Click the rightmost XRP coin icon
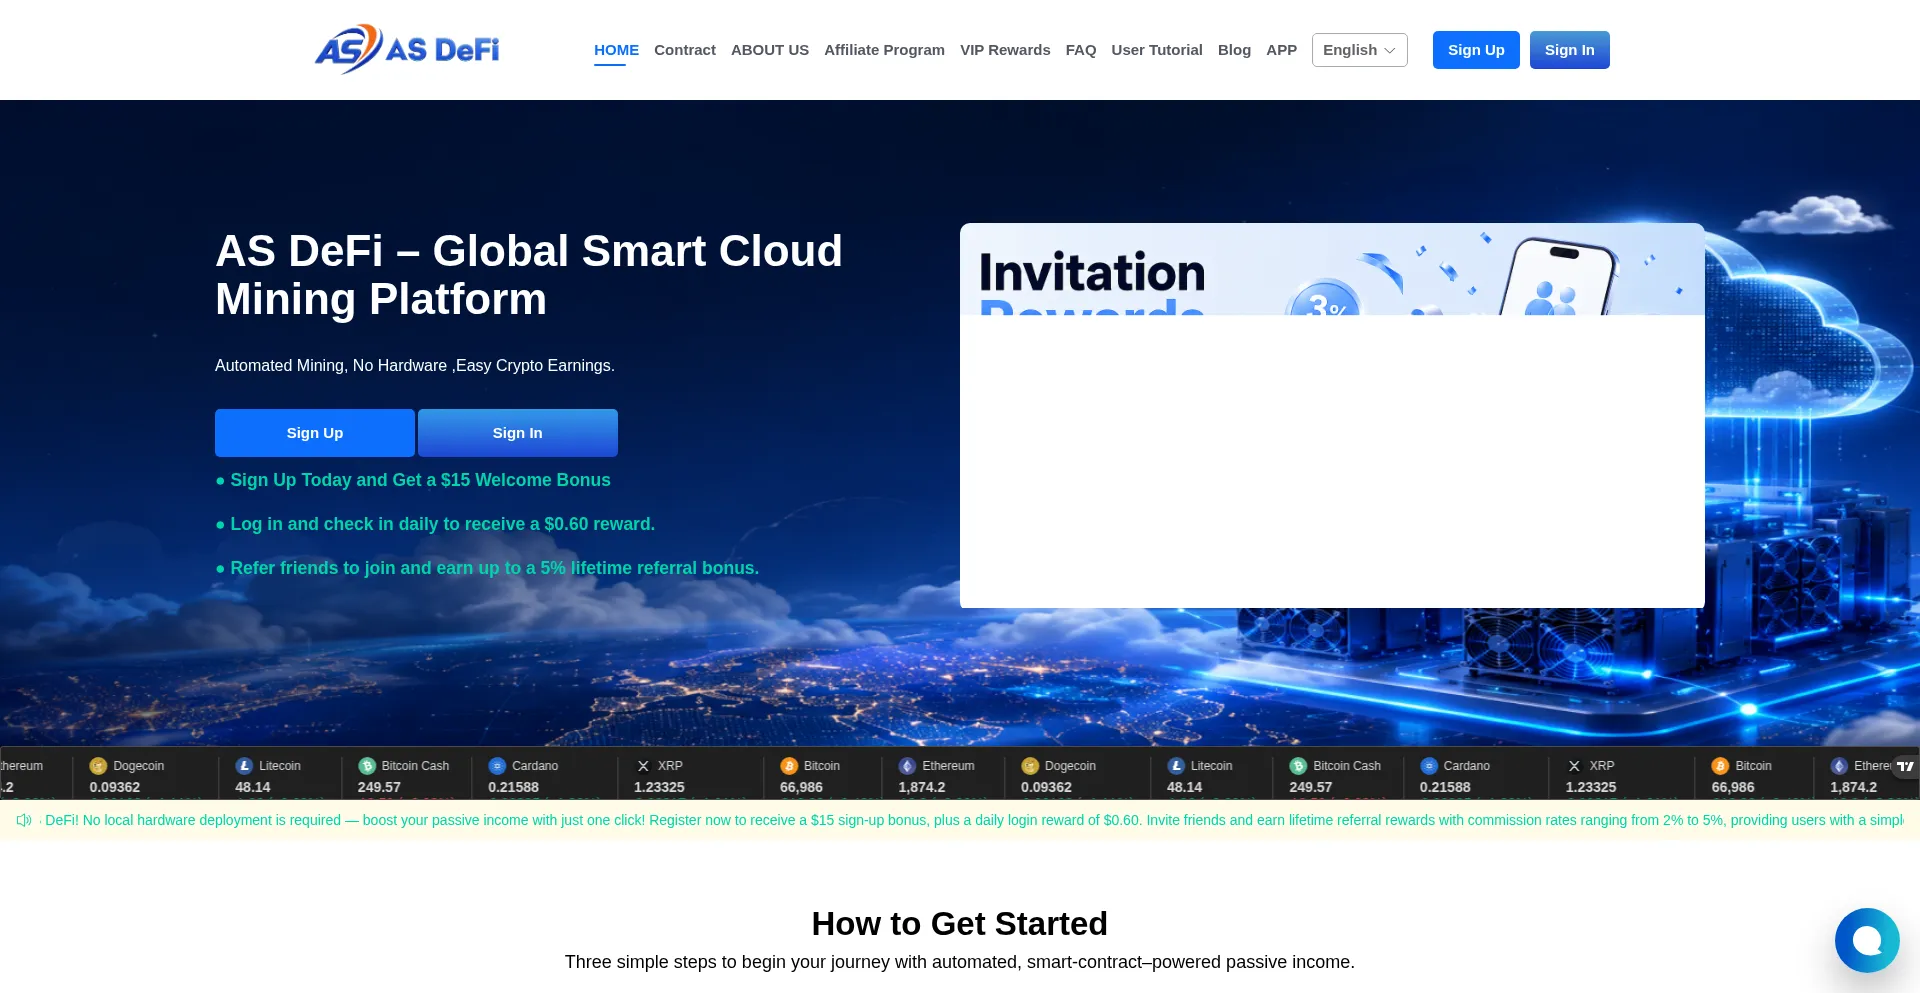This screenshot has height=993, width=1920. coord(1575,766)
